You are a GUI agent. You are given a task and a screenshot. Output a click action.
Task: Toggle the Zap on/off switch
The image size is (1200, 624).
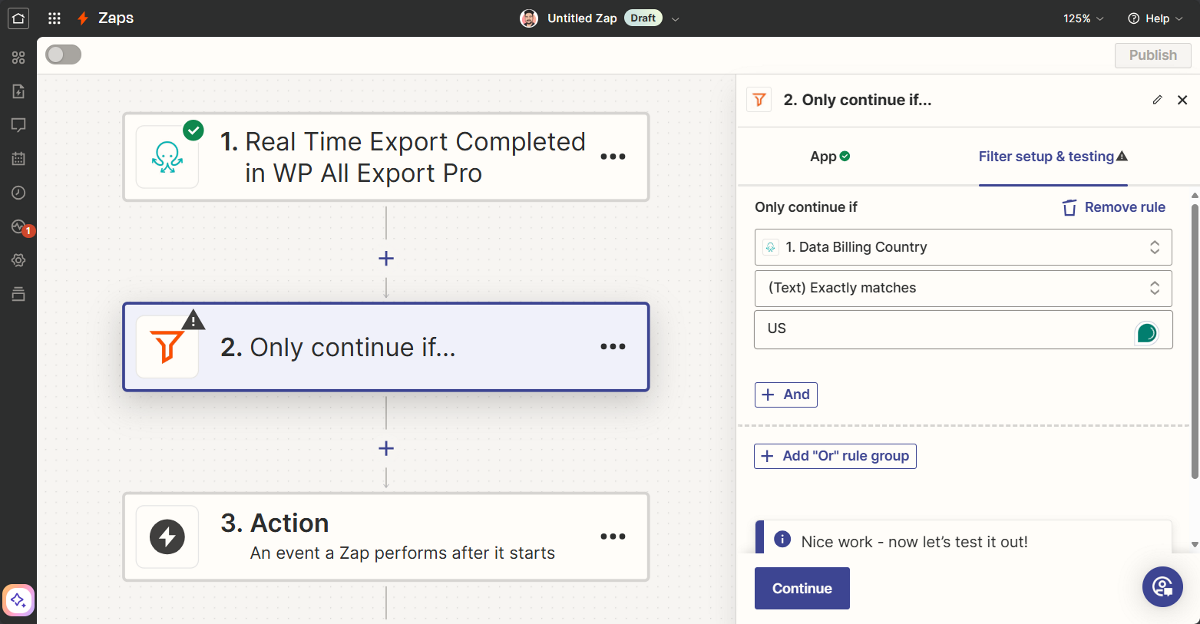point(63,55)
